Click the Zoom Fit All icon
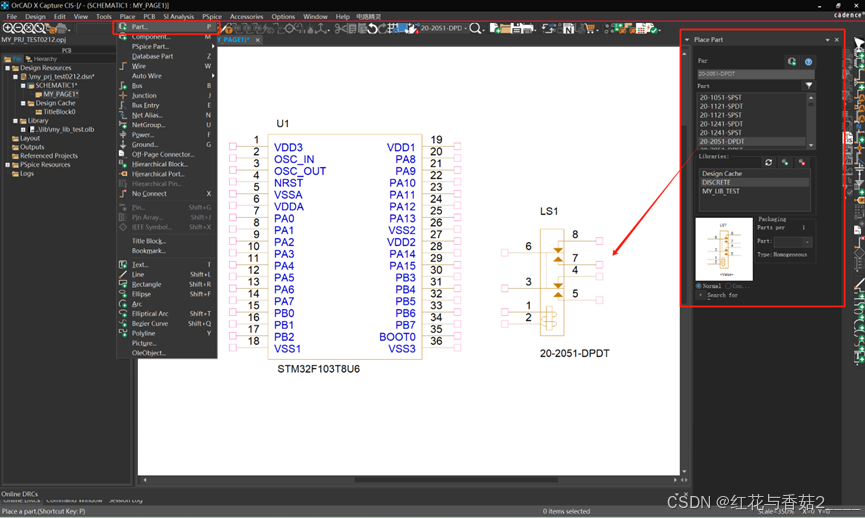 (40, 28)
